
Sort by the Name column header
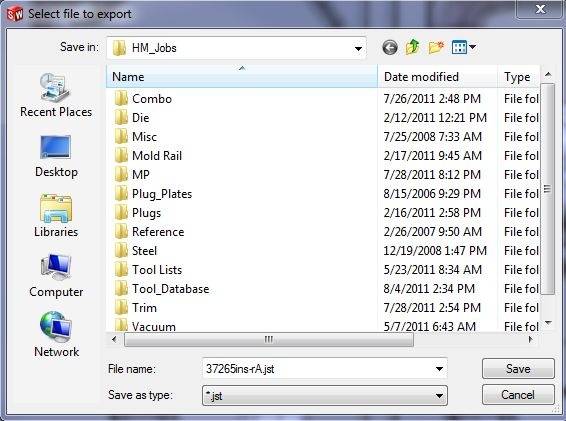(x=242, y=77)
